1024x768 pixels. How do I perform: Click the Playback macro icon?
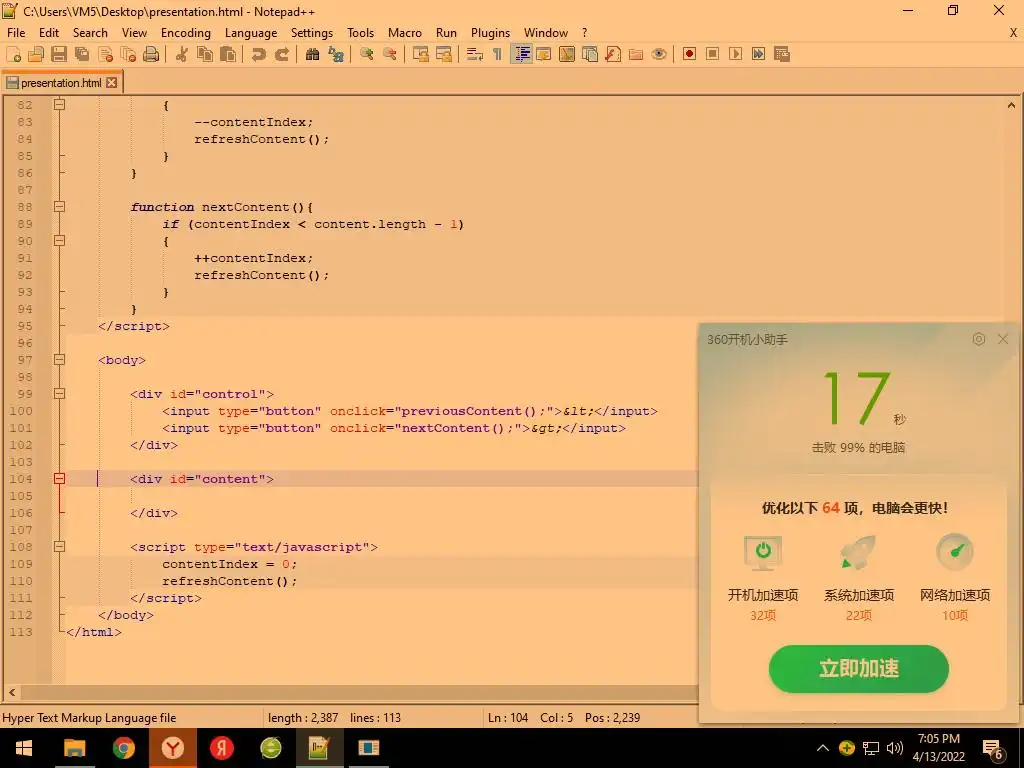(735, 54)
